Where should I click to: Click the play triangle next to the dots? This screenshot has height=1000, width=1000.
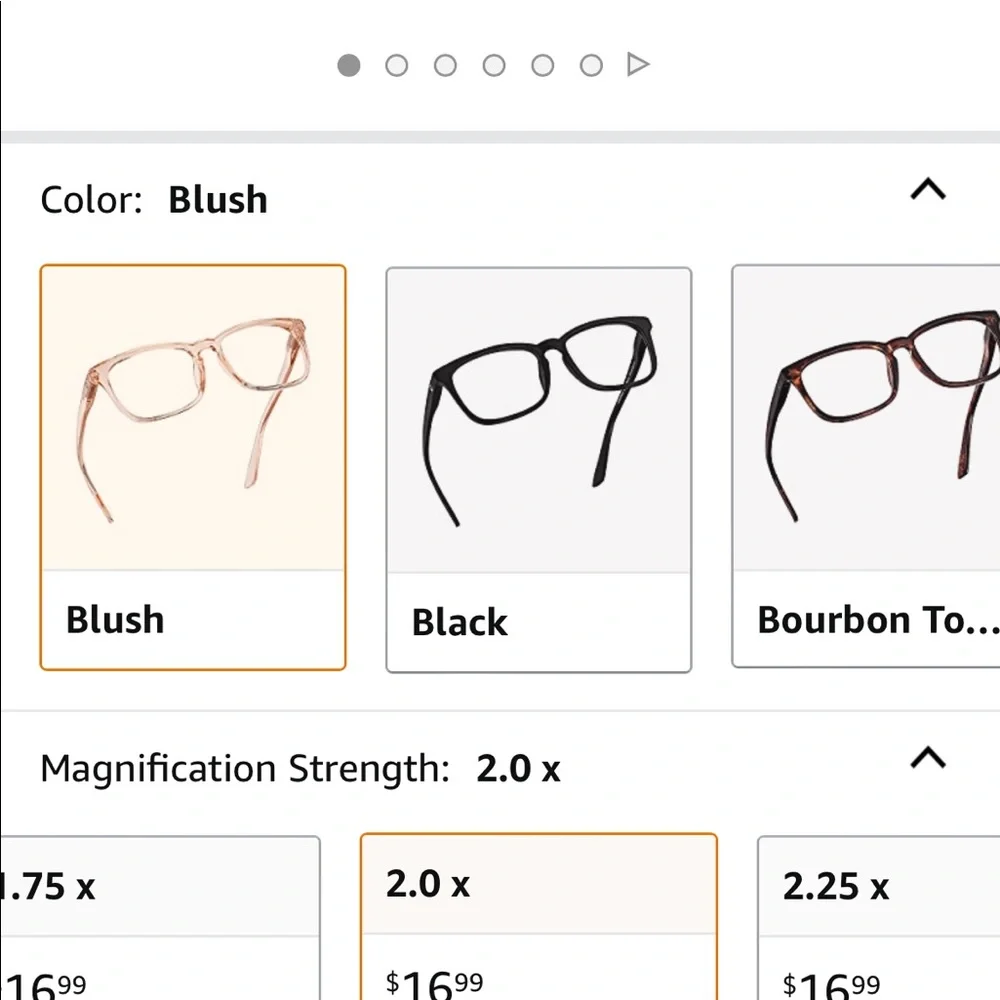637,63
